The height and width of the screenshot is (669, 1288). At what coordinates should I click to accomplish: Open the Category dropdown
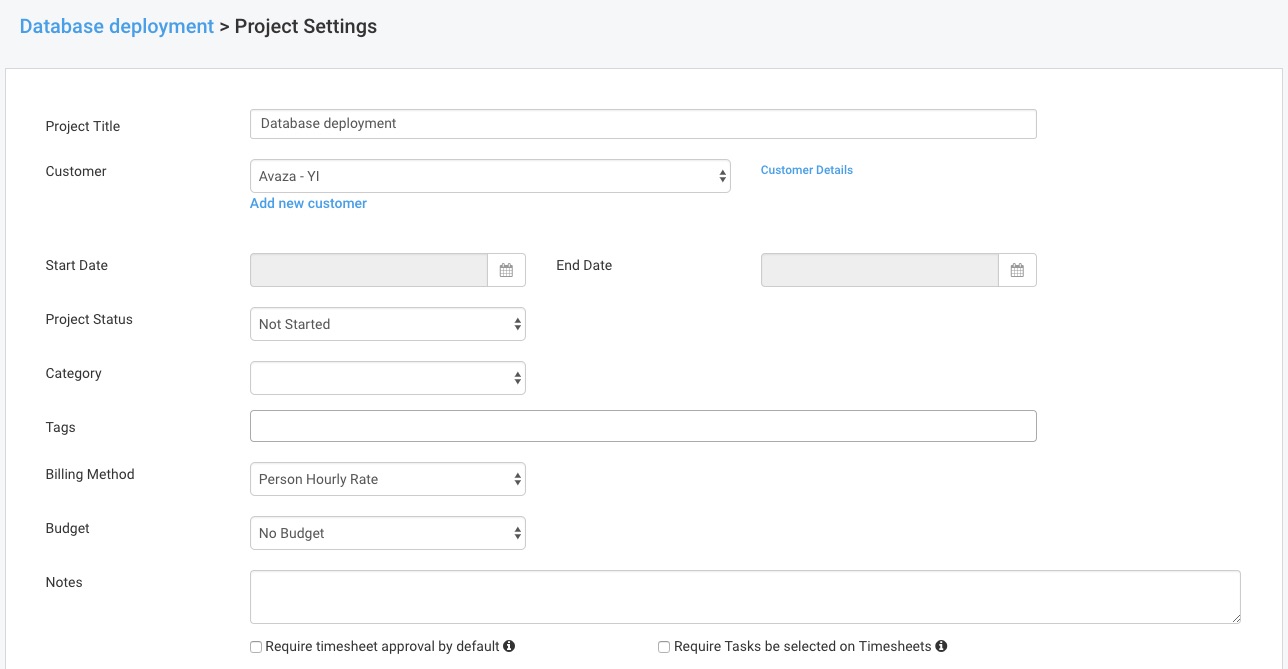[x=387, y=378]
